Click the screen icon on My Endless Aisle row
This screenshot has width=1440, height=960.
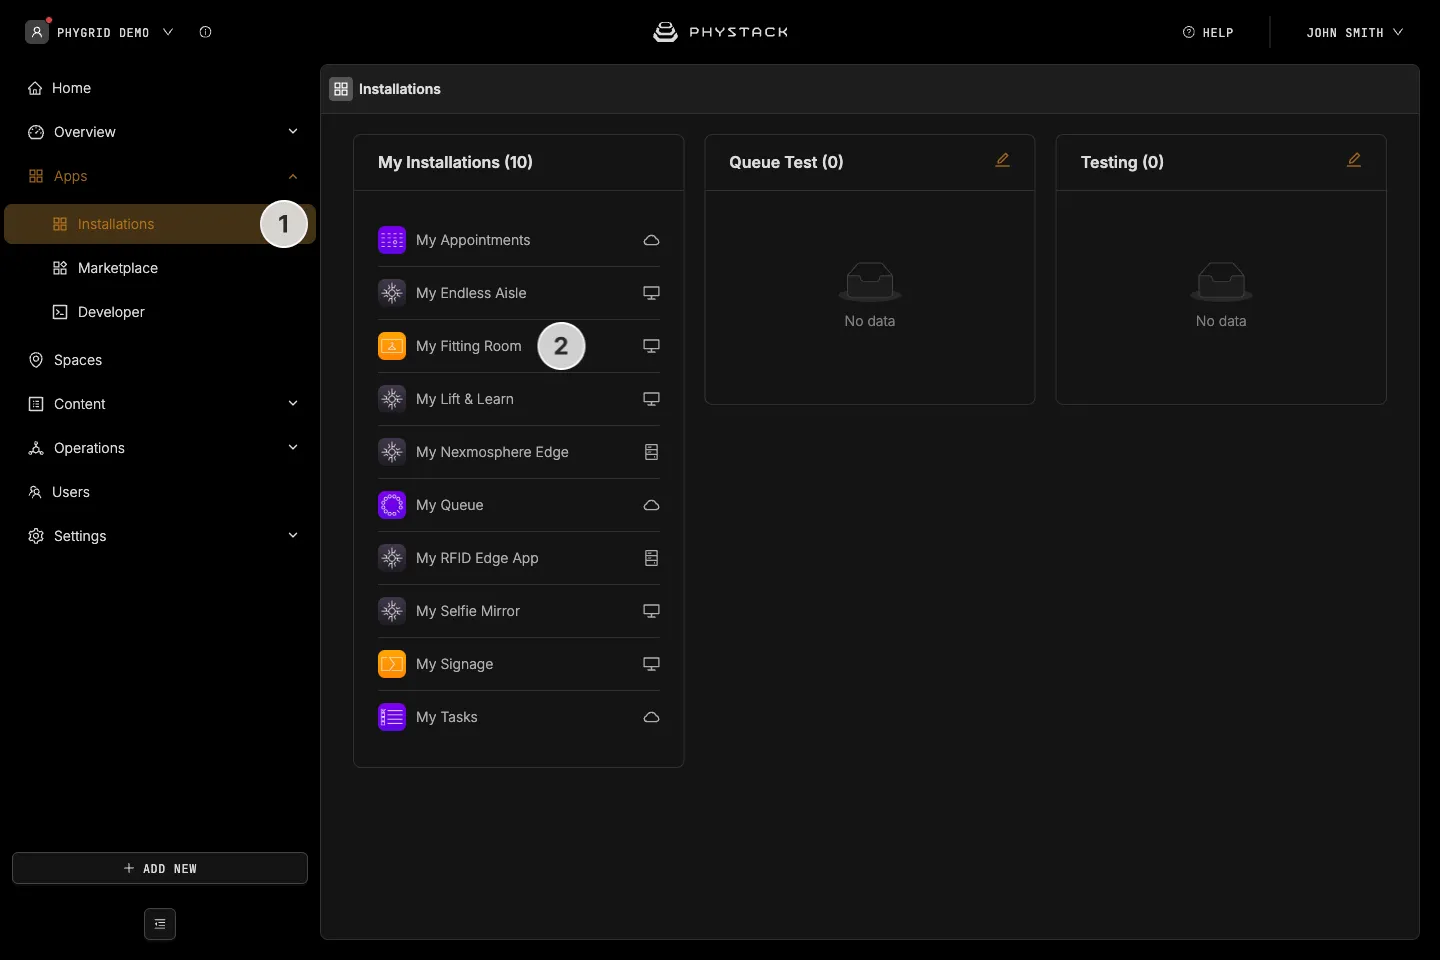click(x=651, y=293)
